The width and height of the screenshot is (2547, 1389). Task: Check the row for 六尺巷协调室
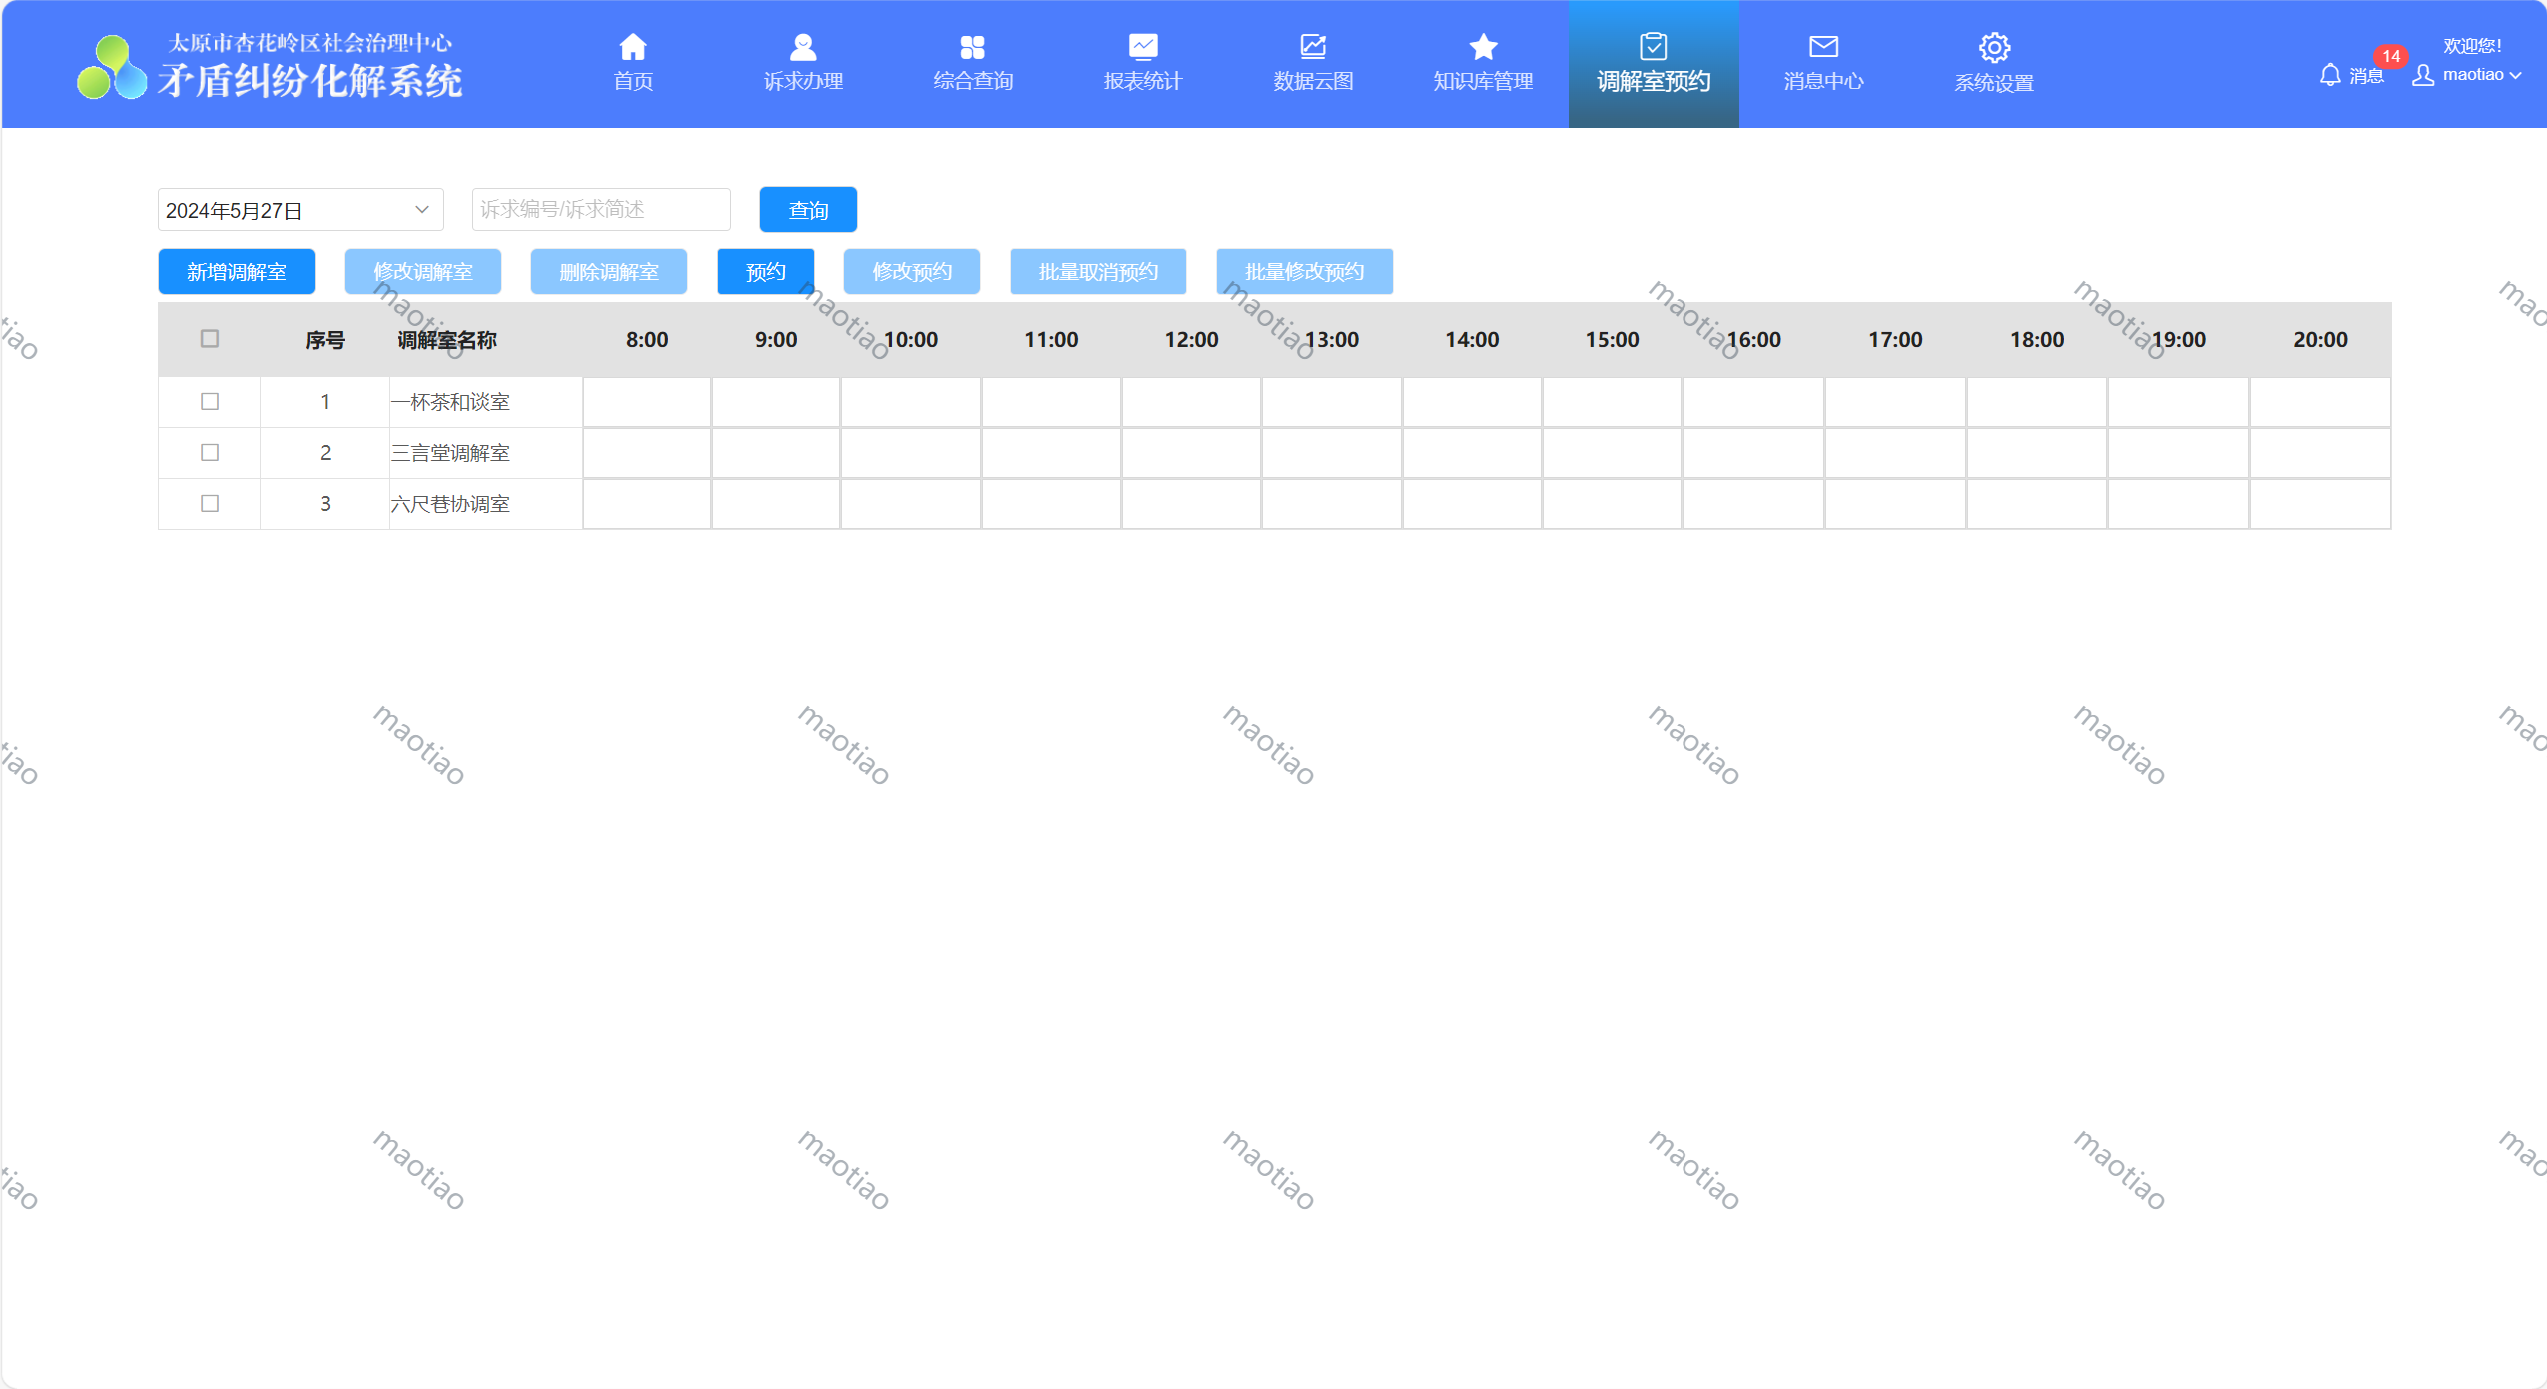click(210, 503)
